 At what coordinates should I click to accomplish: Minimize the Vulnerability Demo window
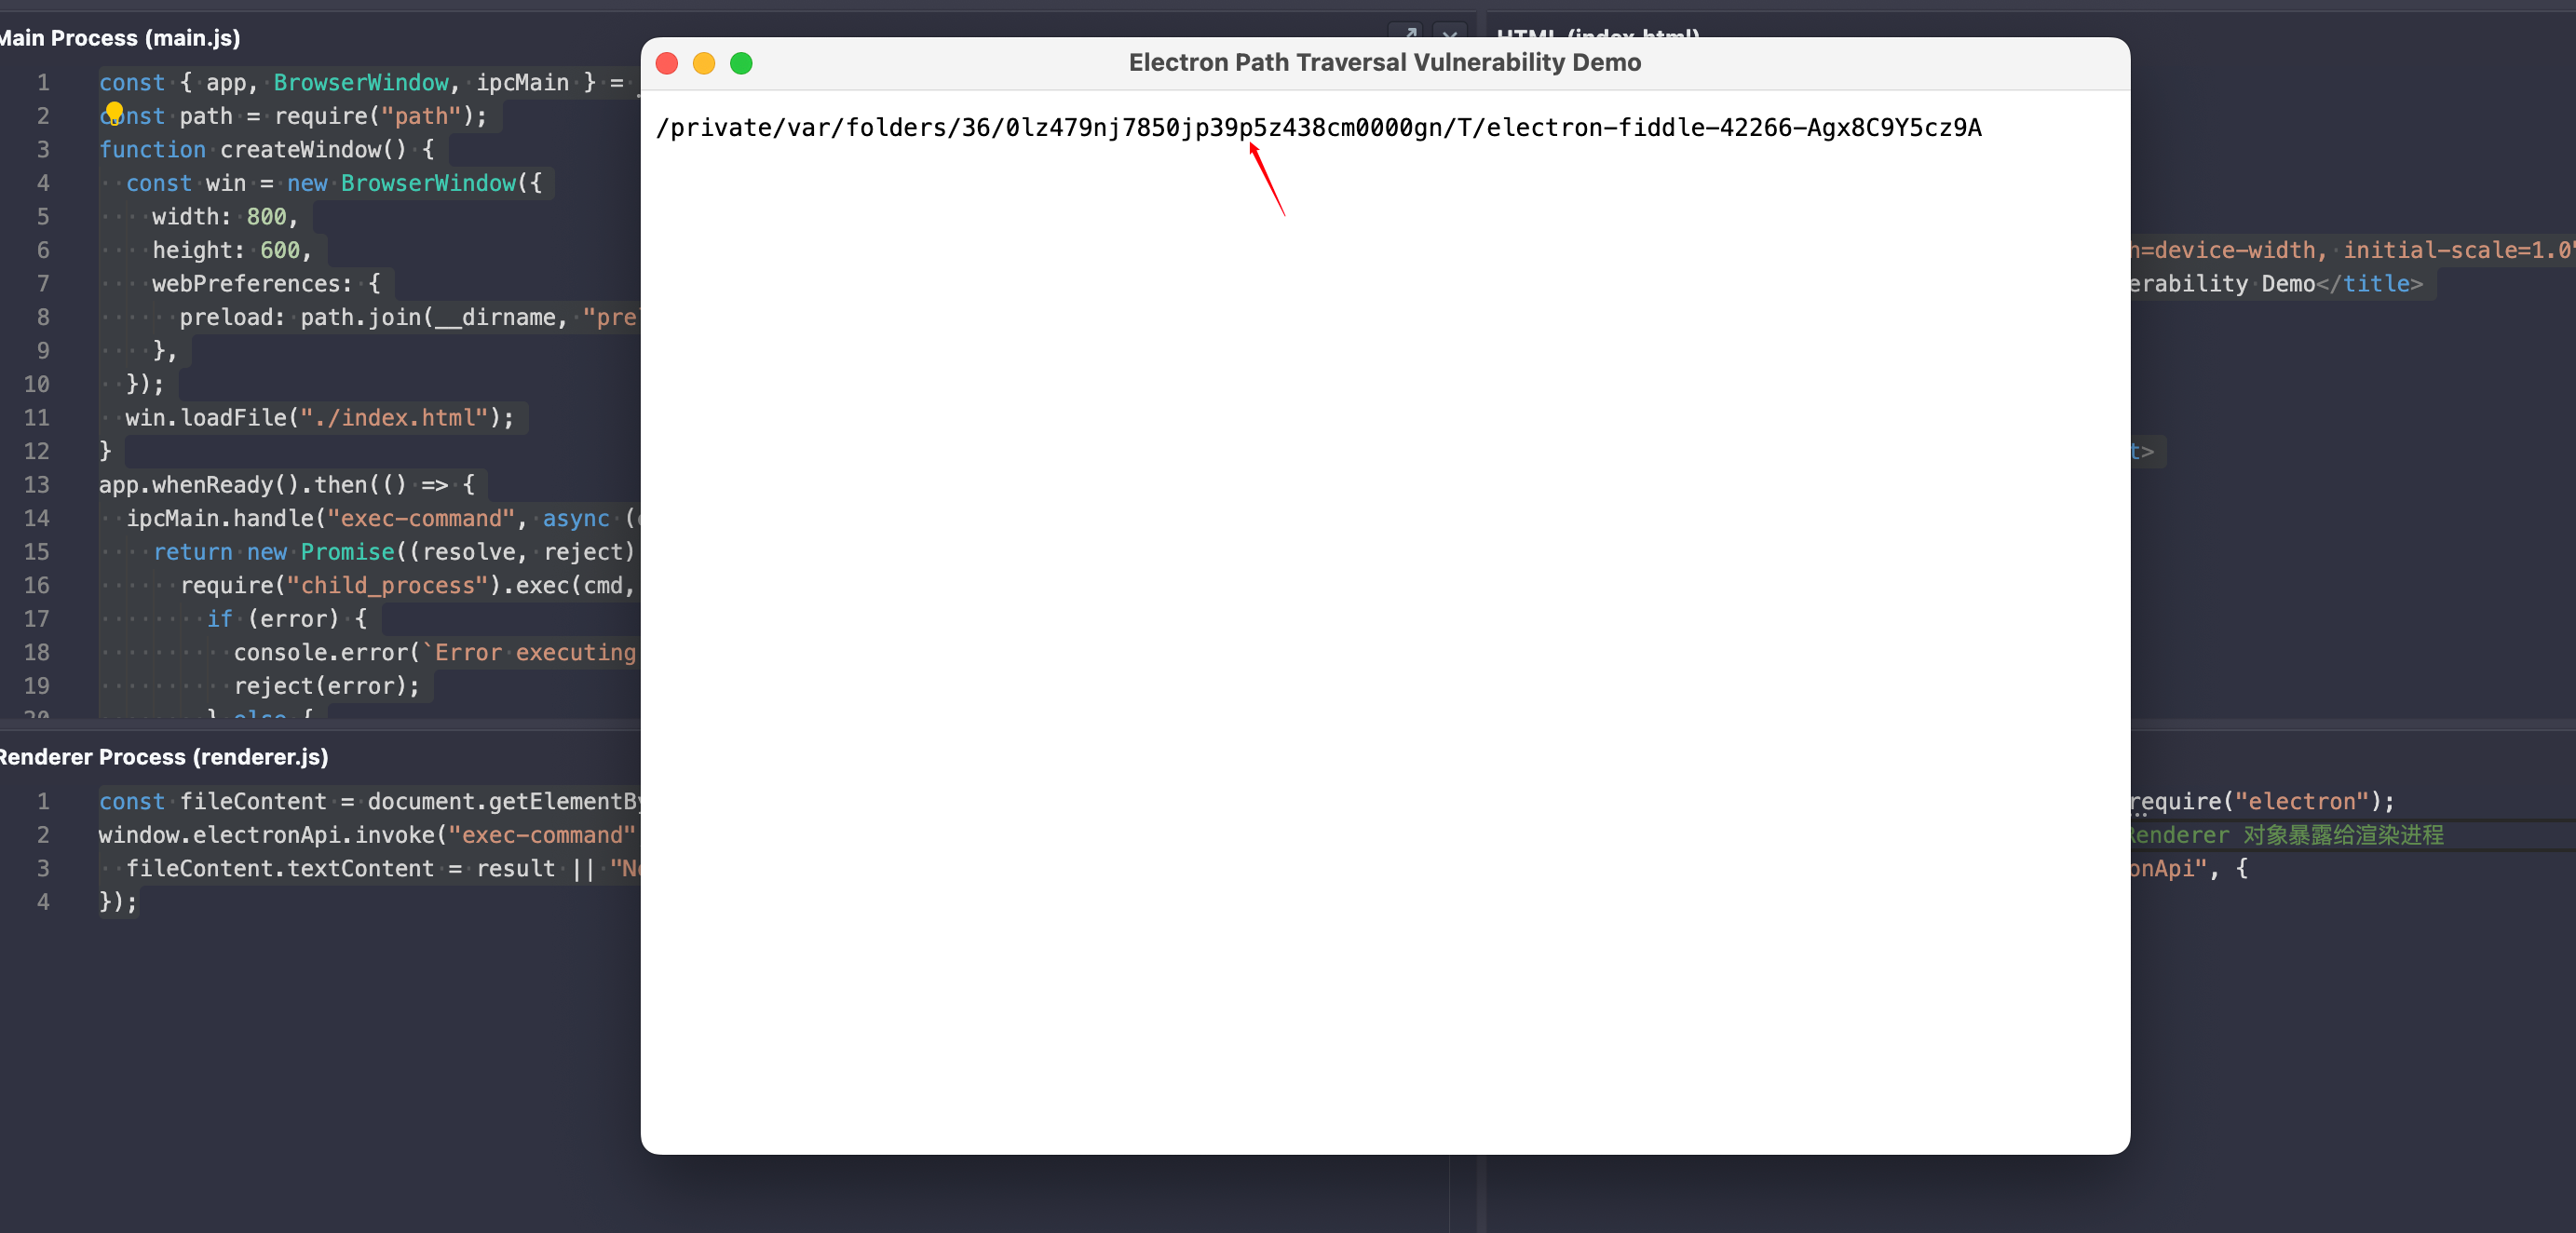click(704, 63)
